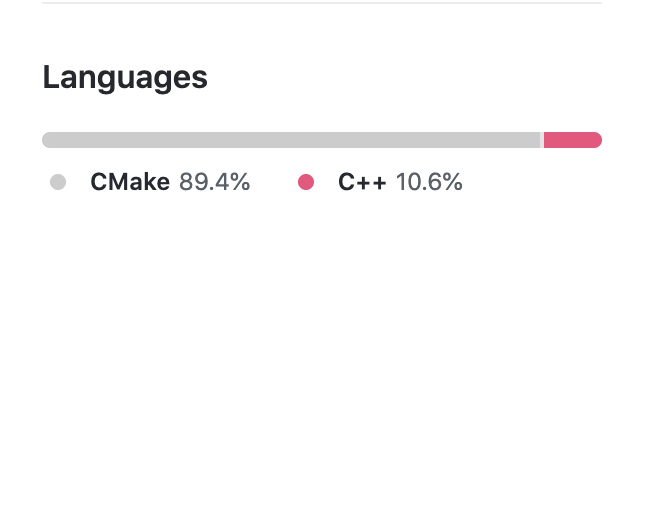Image resolution: width=670 pixels, height=532 pixels.
Task: Click the rounded right end of pink bar
Action: pos(597,140)
